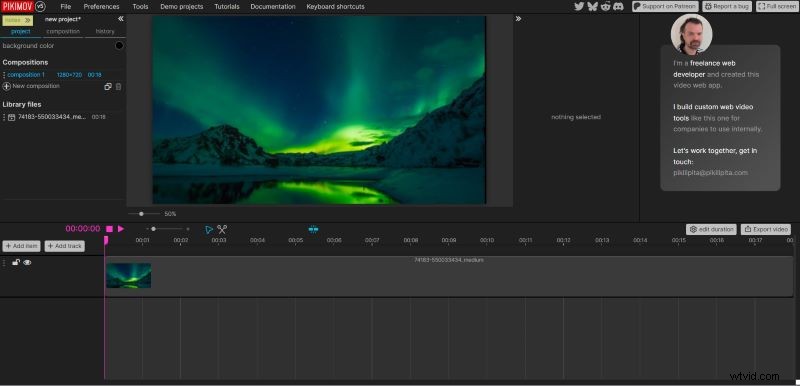The image size is (800, 386).
Task: Open the background color black swatch
Action: tap(119, 45)
